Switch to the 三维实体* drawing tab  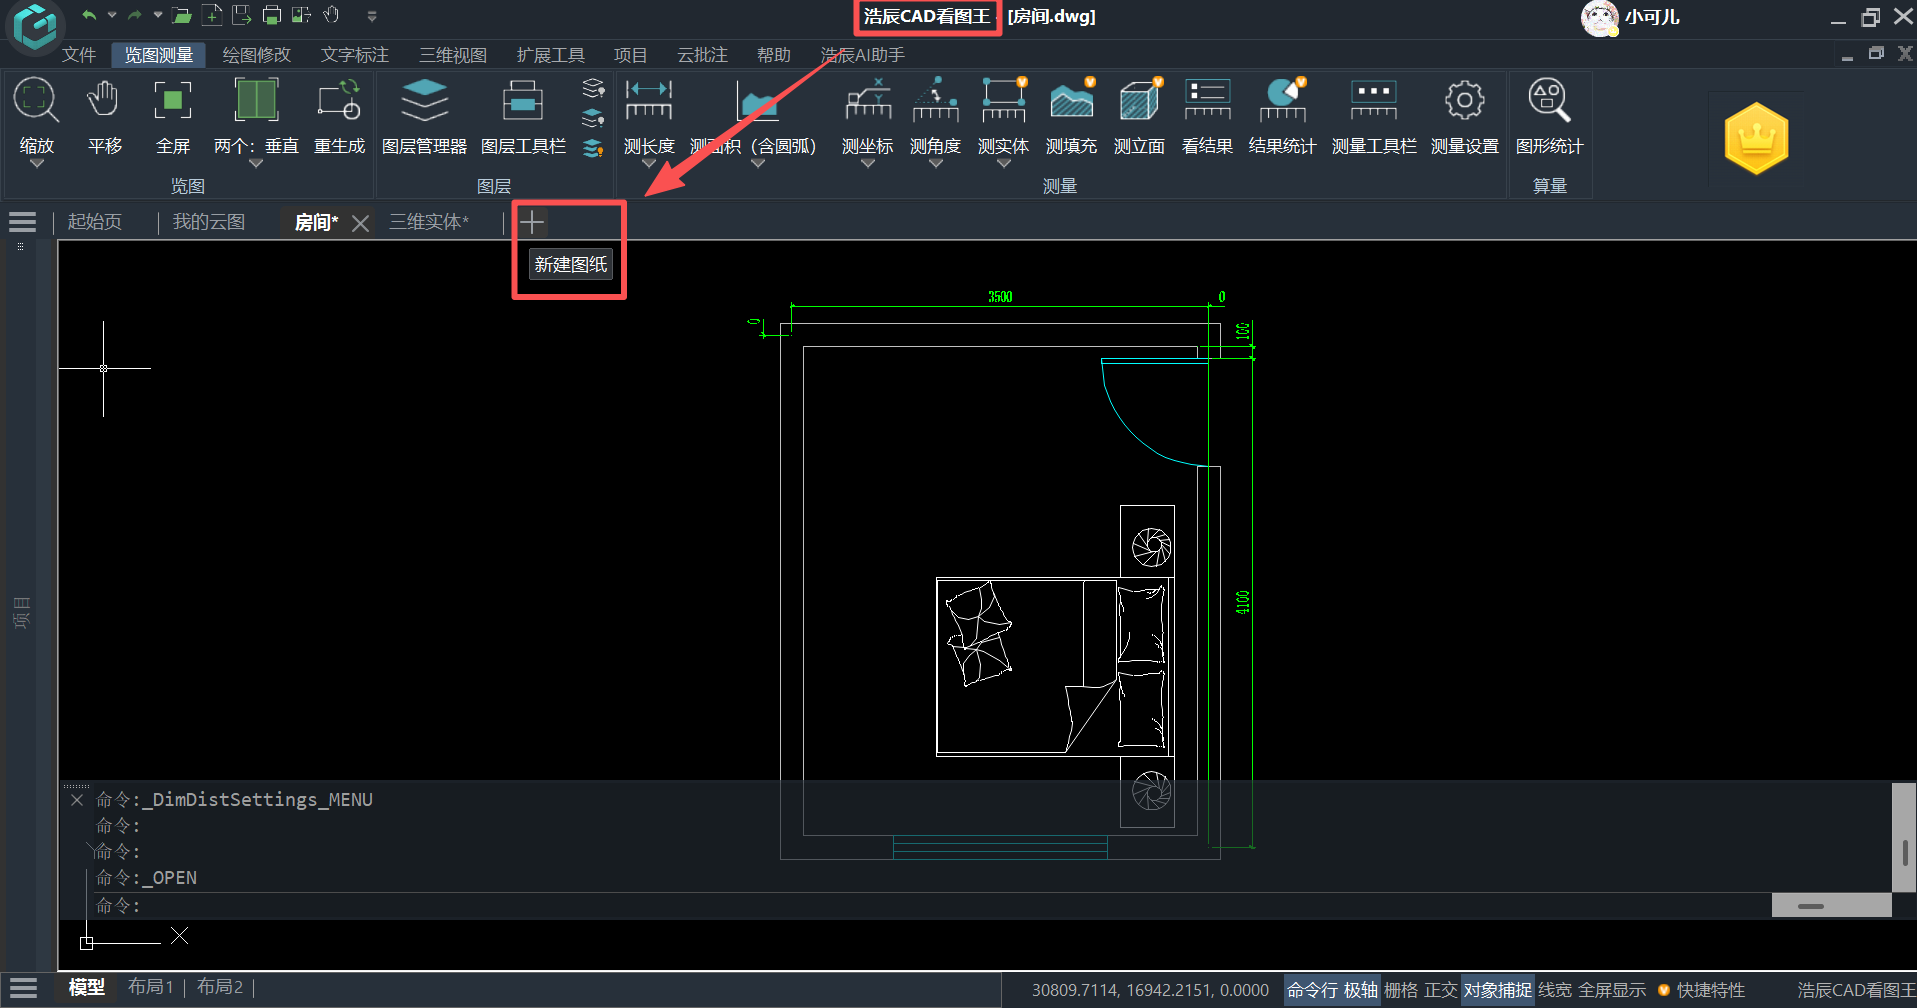tap(428, 222)
